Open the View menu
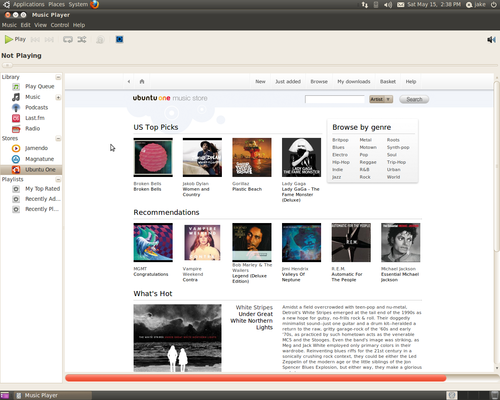The height and width of the screenshot is (400, 500). coord(40,25)
